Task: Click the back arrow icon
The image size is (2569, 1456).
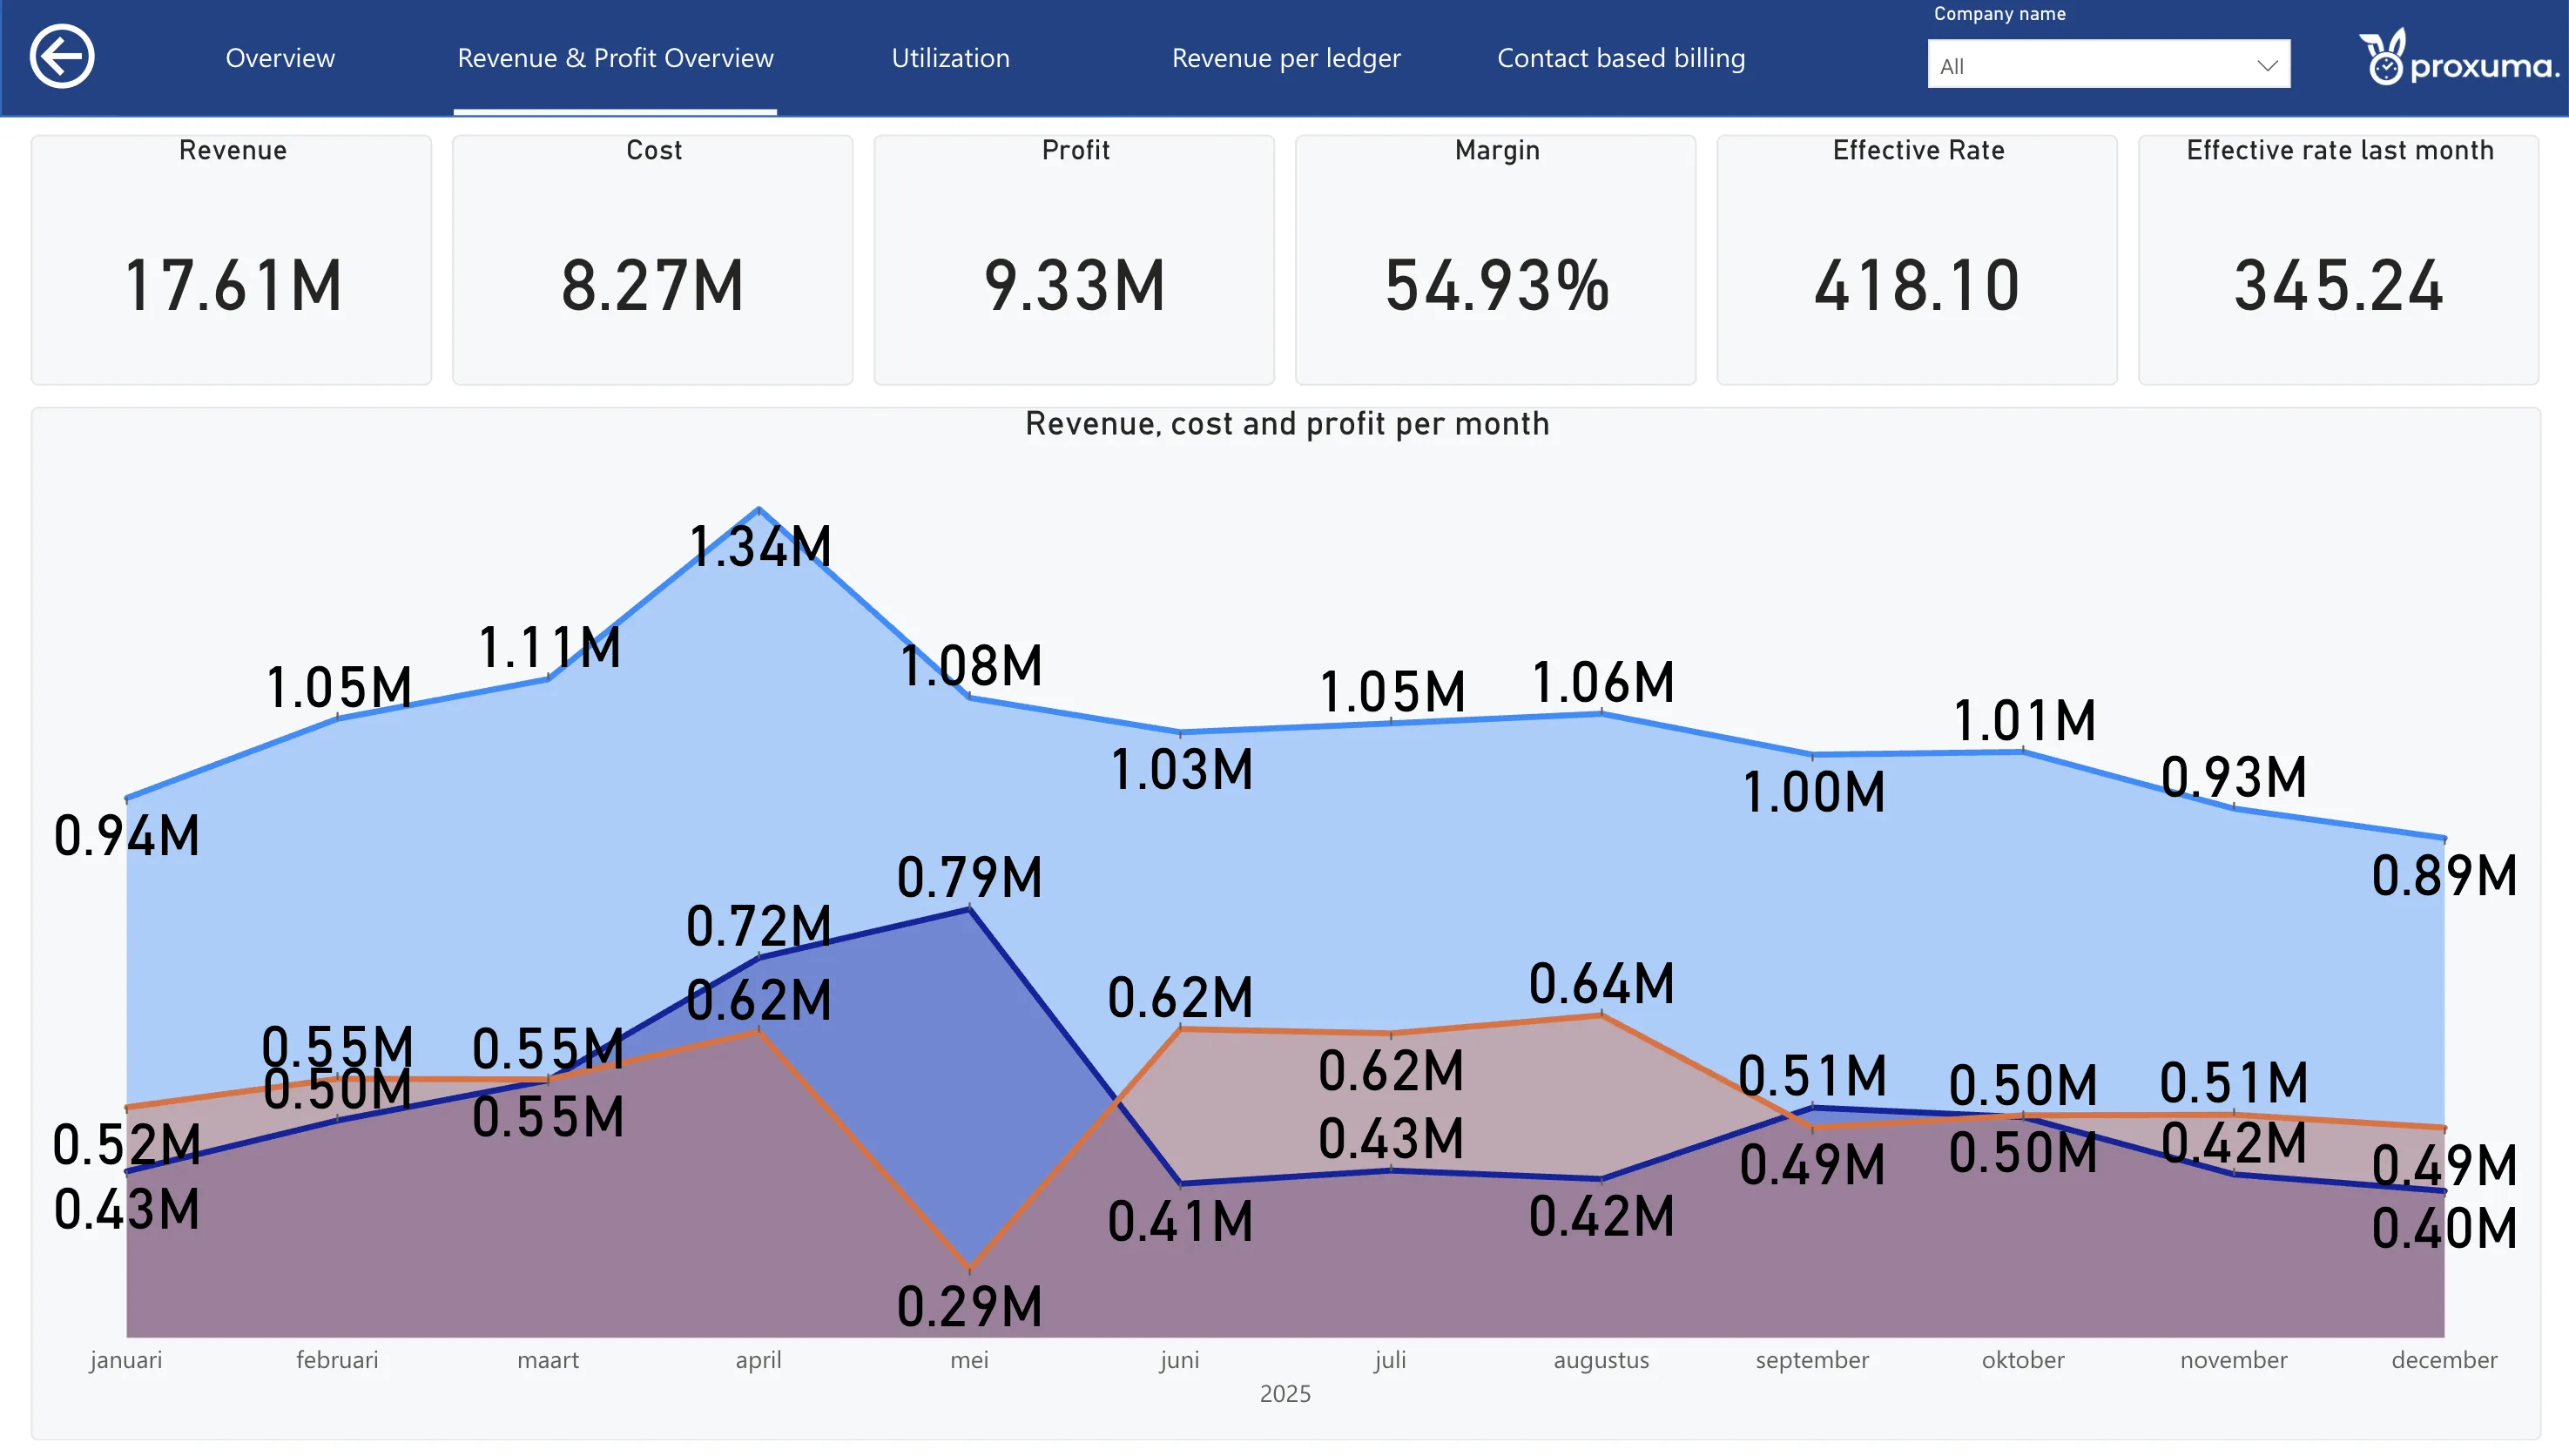Action: [x=62, y=57]
